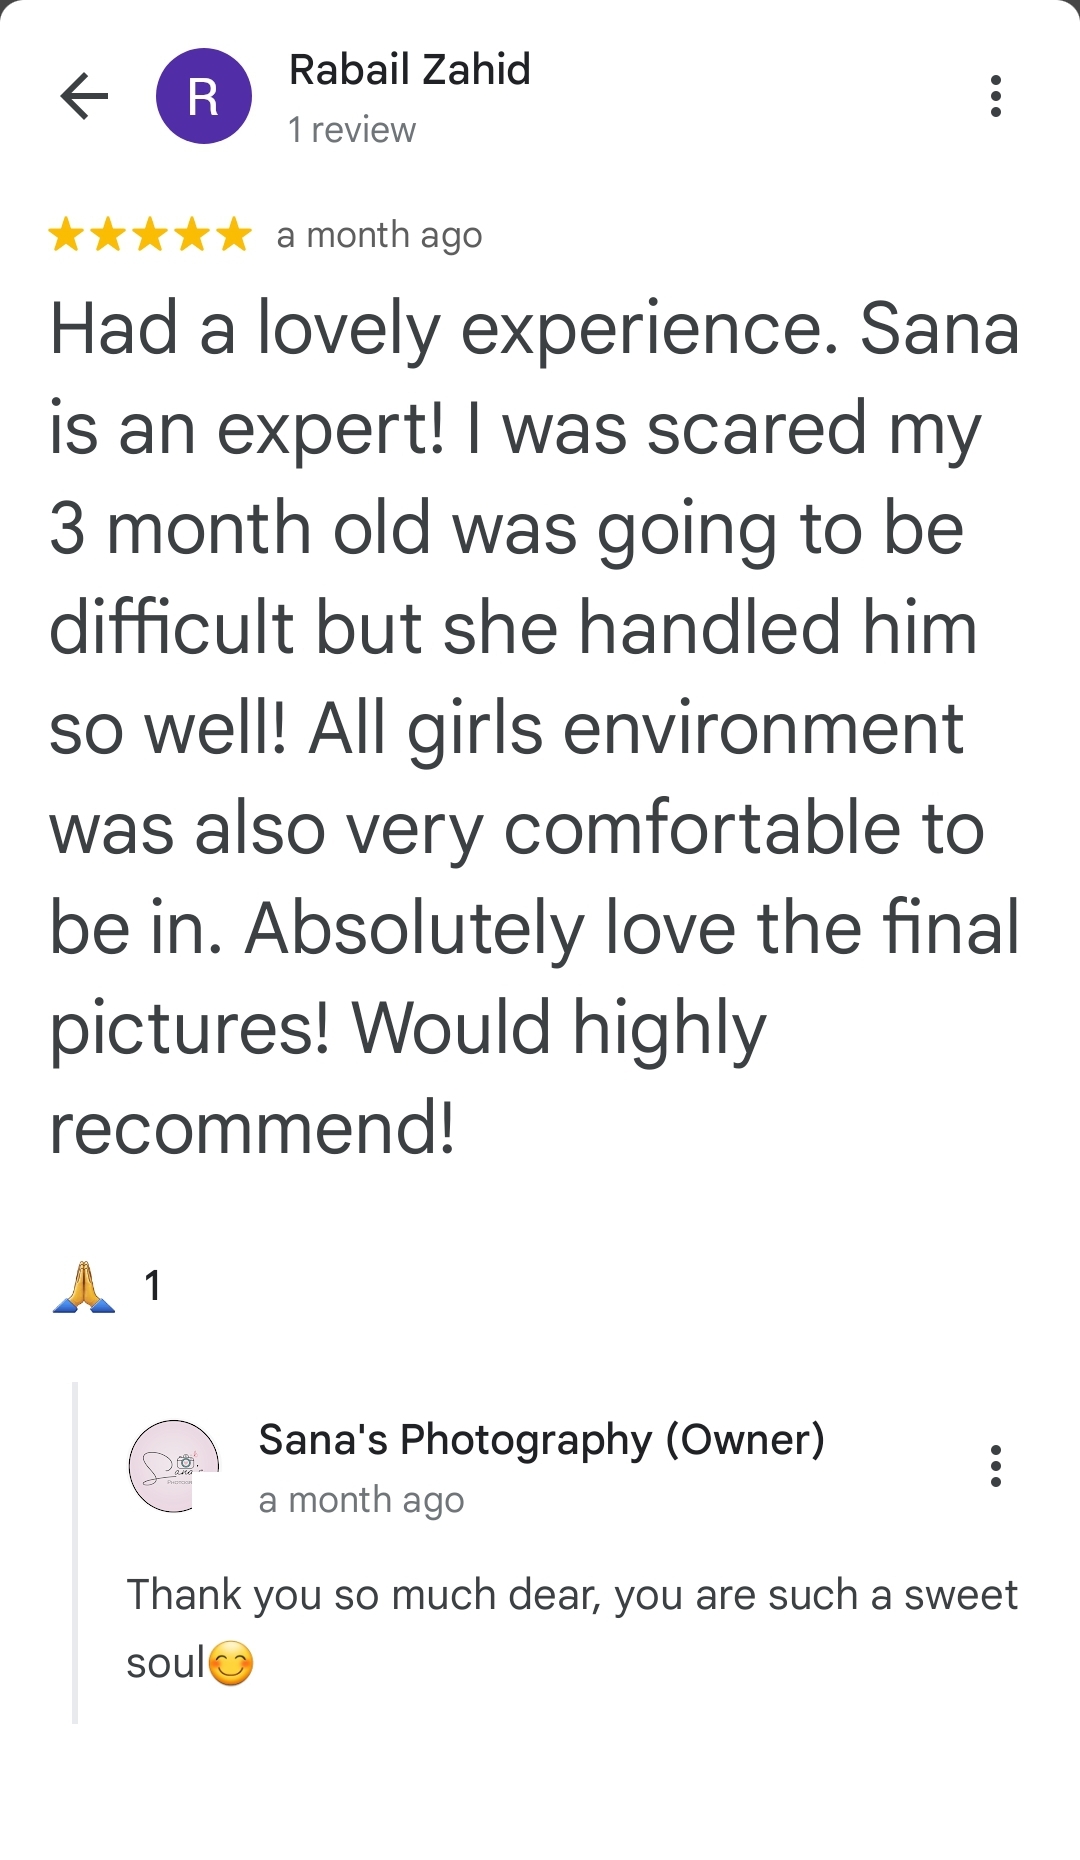
Task: Tap the back arrow
Action: pos(84,96)
